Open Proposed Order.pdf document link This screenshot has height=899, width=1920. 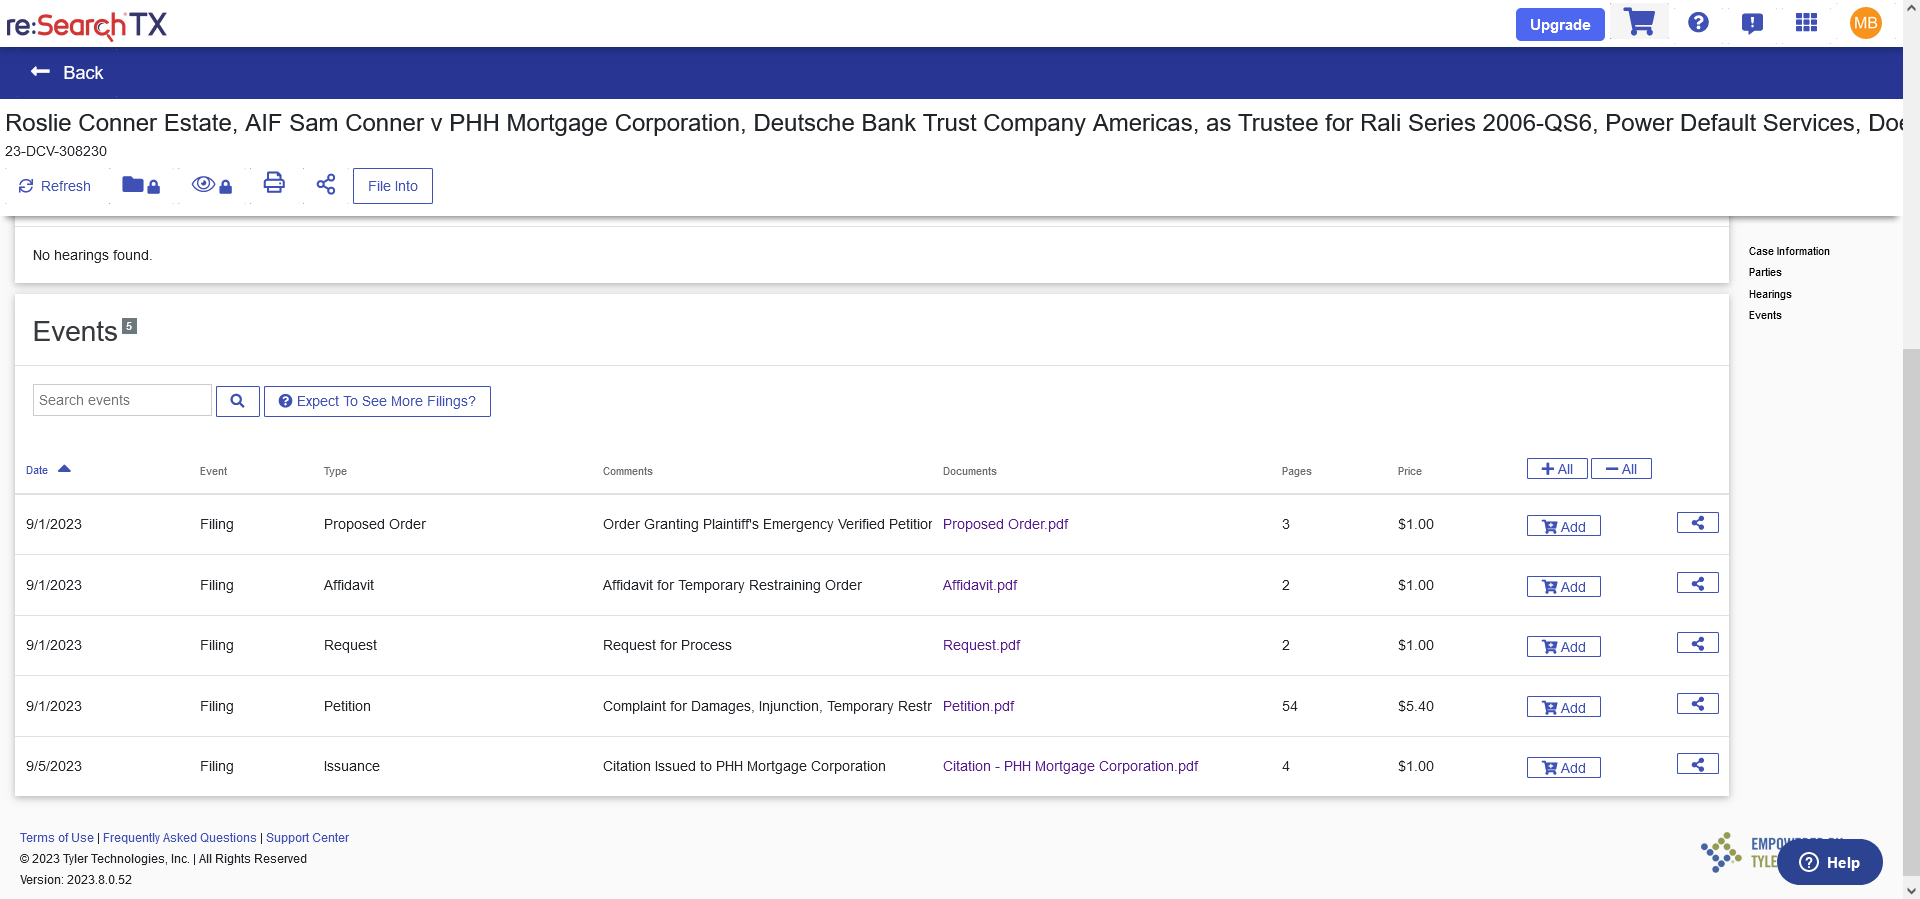click(x=1005, y=524)
